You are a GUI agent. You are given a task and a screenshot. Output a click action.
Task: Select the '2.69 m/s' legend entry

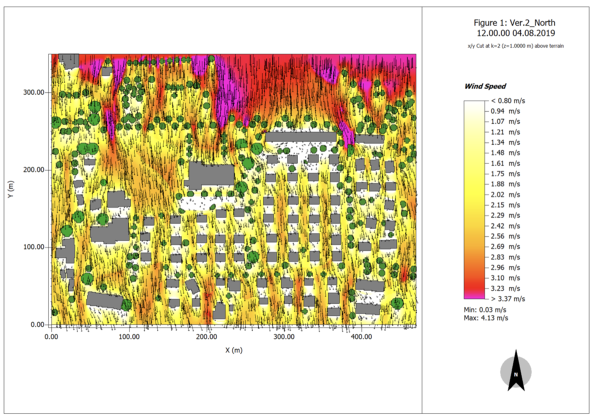505,246
